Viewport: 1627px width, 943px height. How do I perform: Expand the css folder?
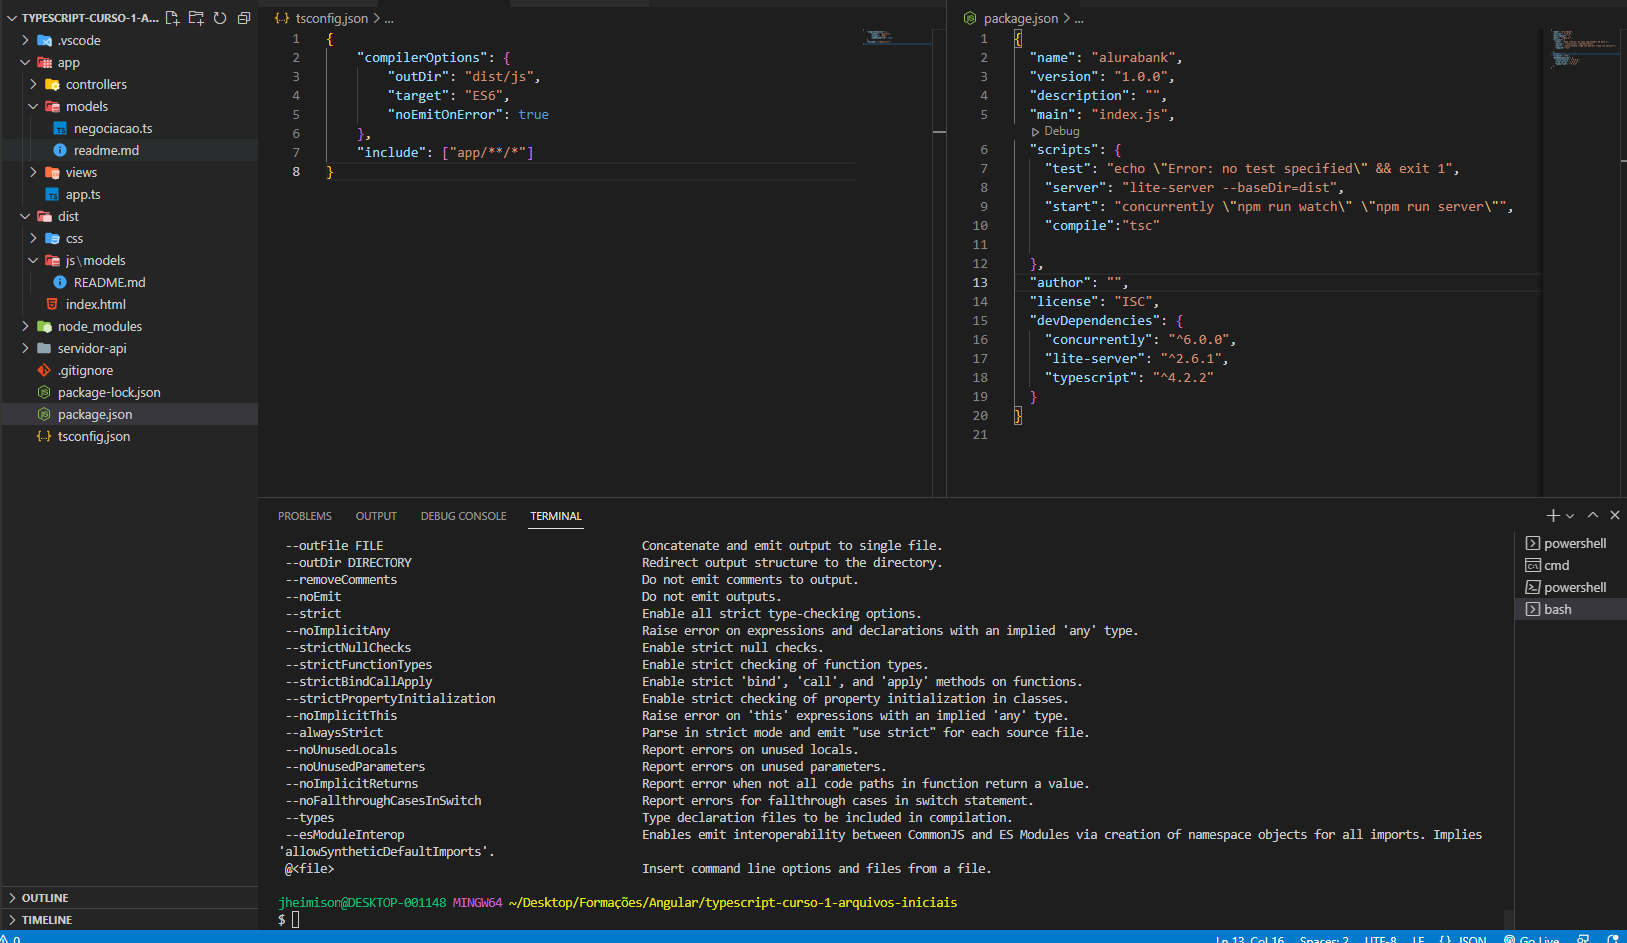coord(129,238)
